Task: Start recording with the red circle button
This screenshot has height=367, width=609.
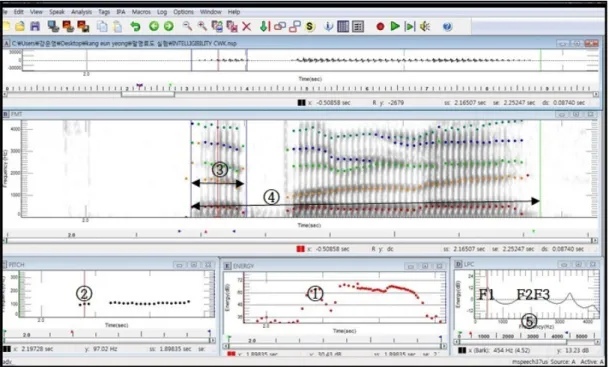Action: click(x=380, y=26)
